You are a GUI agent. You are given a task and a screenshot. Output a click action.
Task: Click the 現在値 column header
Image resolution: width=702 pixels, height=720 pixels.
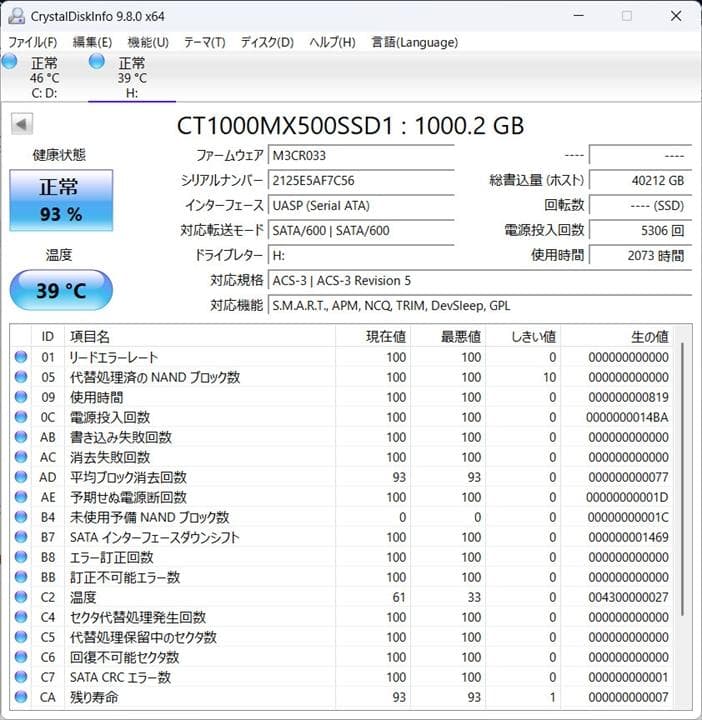click(x=373, y=337)
